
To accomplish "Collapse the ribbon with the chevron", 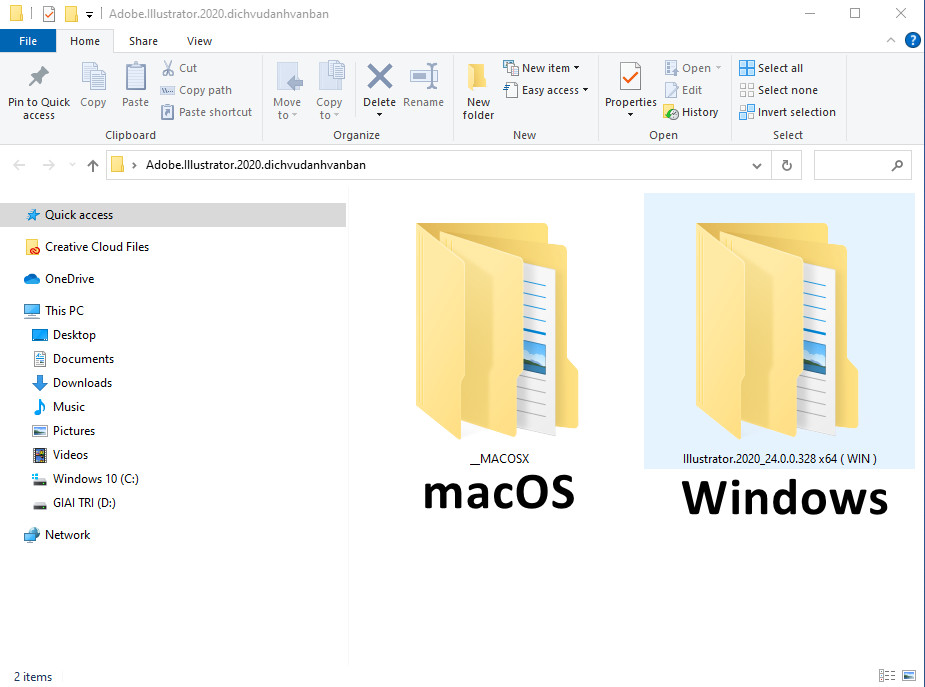I will pyautogui.click(x=891, y=41).
